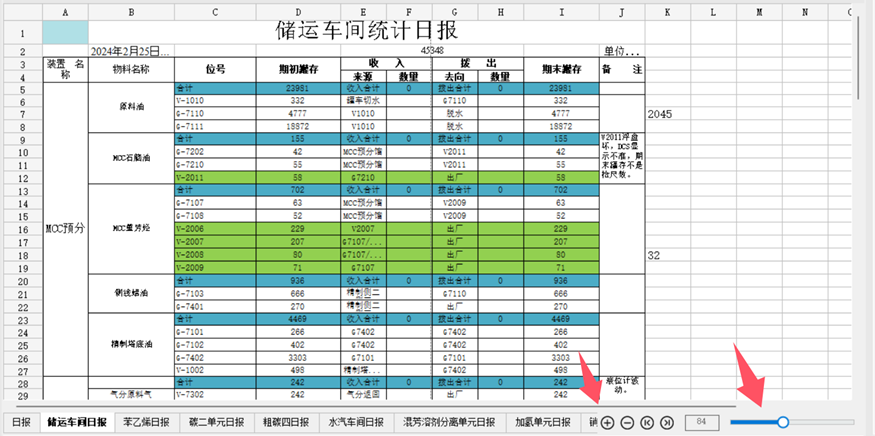Click the 备注 header cell
This screenshot has width=875, height=436.
(x=622, y=69)
